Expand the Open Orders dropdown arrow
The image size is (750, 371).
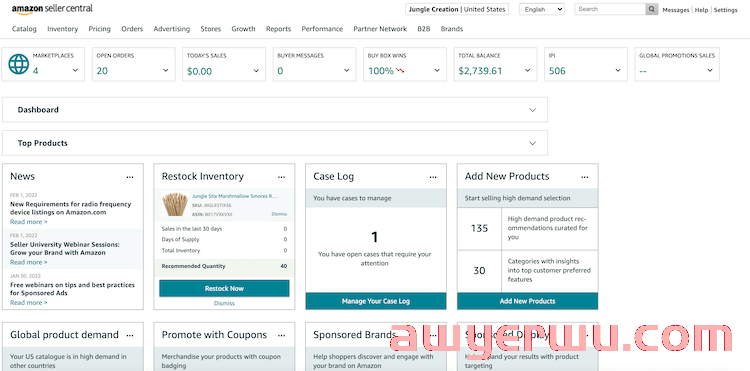165,71
